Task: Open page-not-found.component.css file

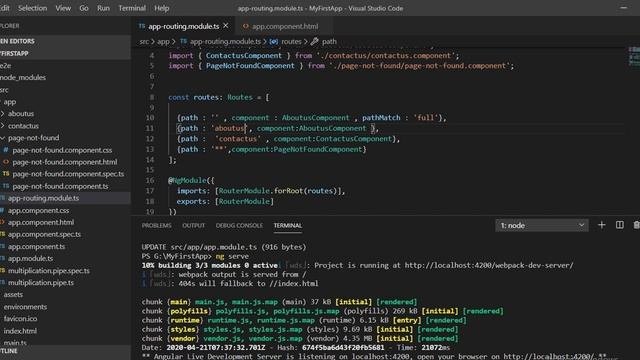Action: [x=62, y=150]
